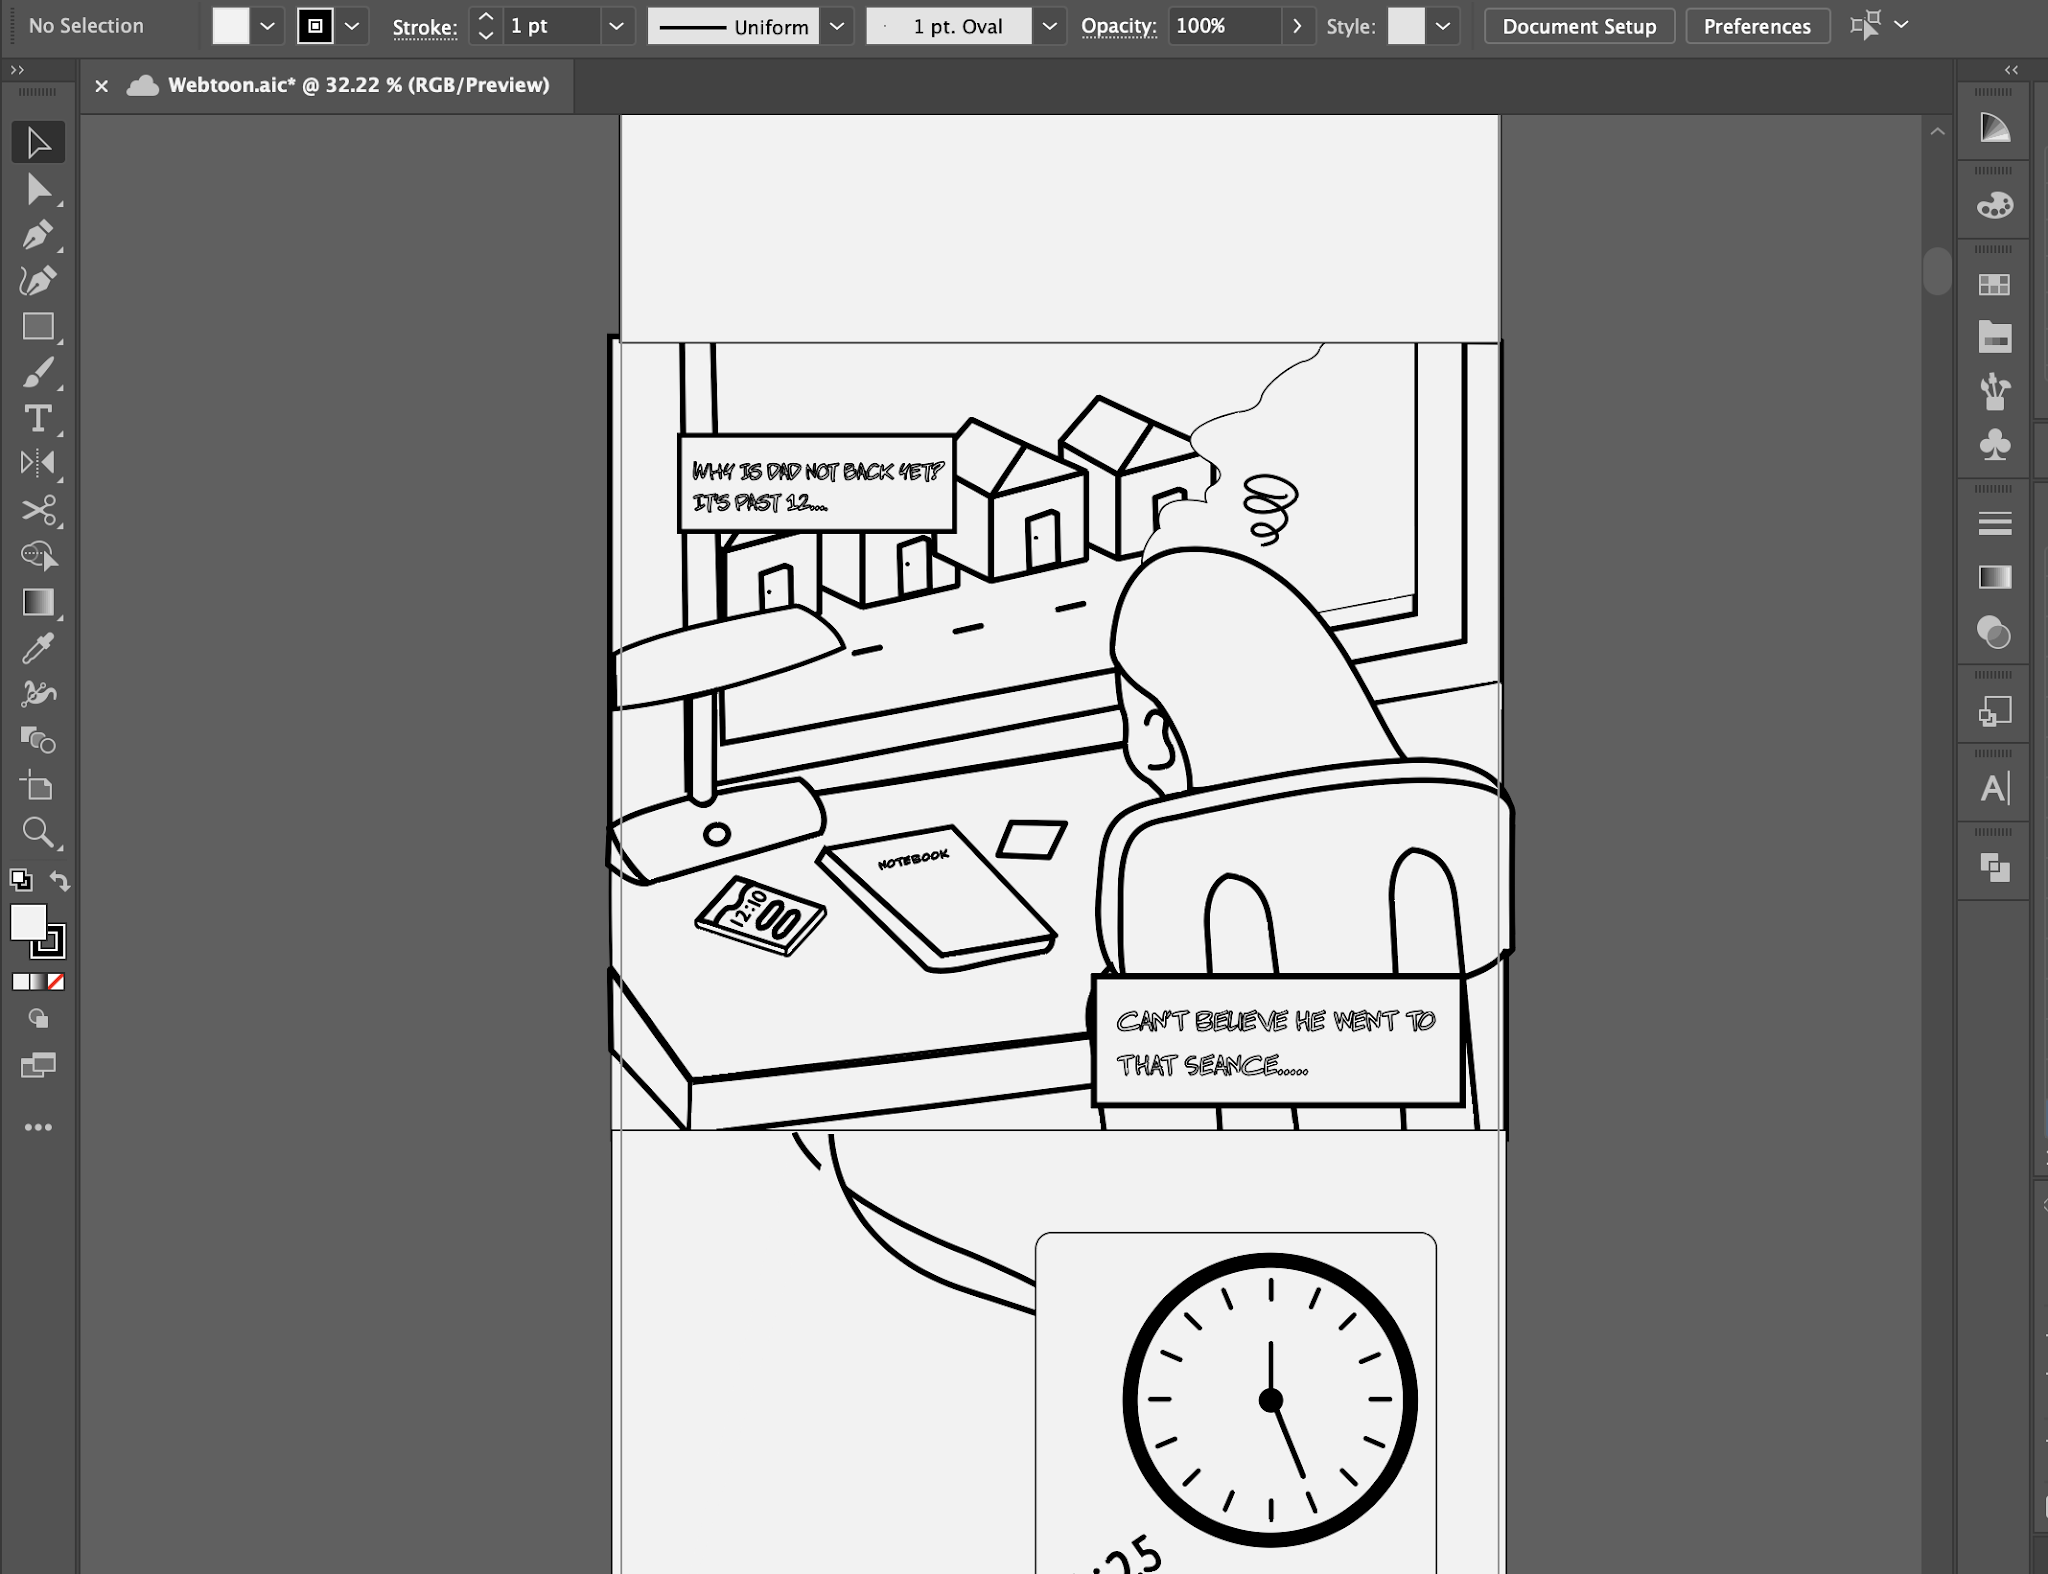2048x1574 pixels.
Task: Open Document Setup
Action: click(x=1579, y=26)
